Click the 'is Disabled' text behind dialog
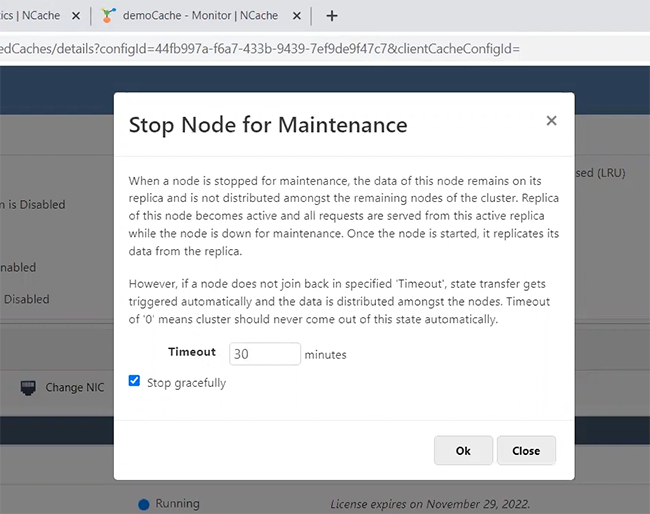 point(36,204)
